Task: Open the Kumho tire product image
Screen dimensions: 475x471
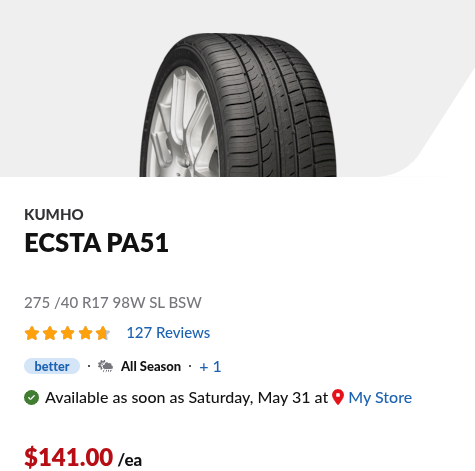Action: [238, 105]
